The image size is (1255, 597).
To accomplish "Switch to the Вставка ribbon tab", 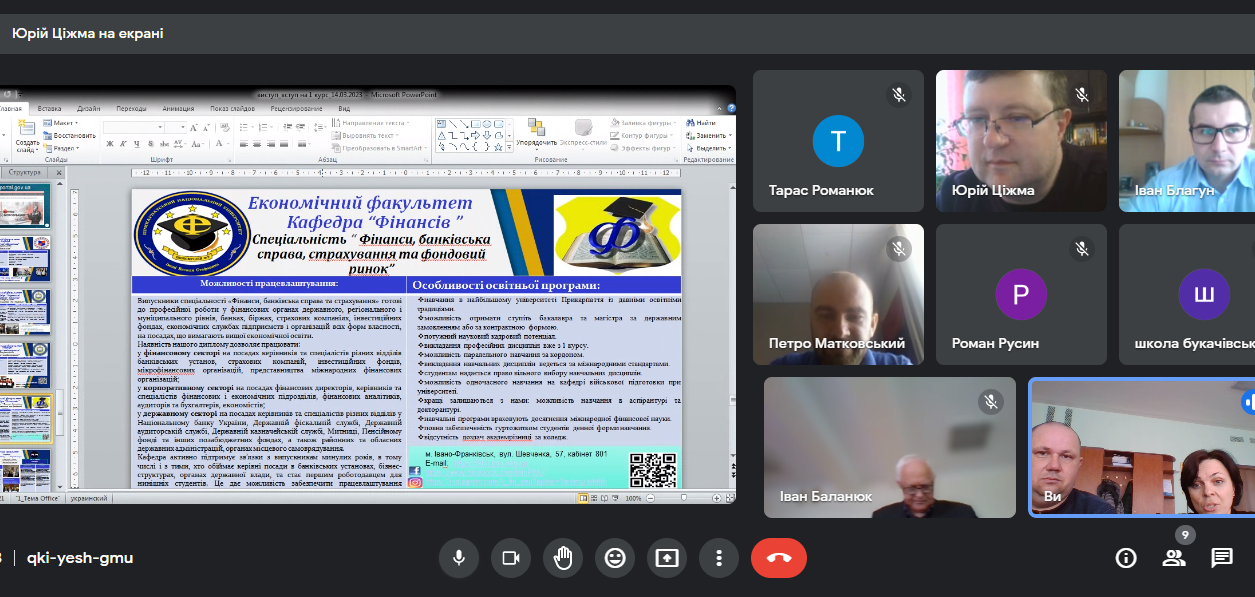I will [x=49, y=108].
